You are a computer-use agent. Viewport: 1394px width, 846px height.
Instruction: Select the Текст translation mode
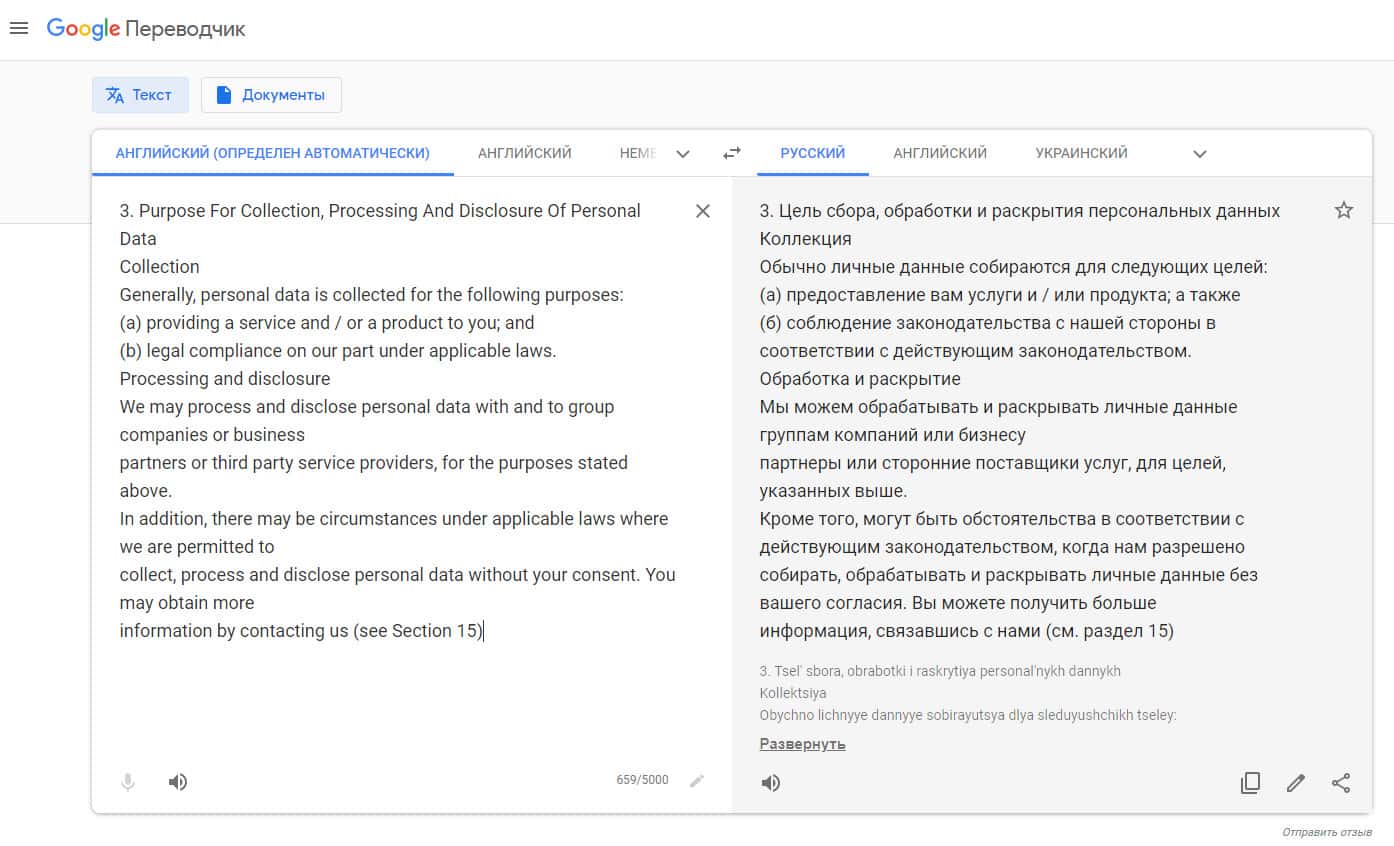pos(139,95)
